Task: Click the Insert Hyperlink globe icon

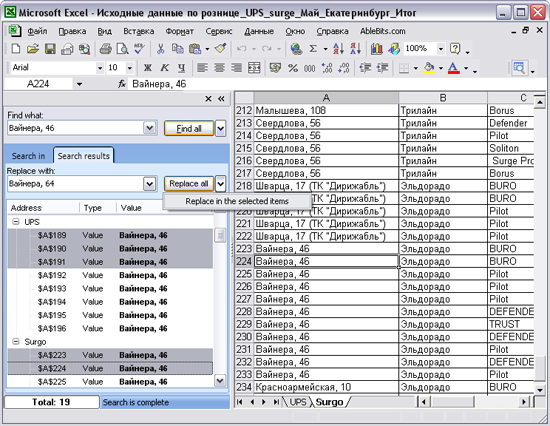Action: click(296, 48)
